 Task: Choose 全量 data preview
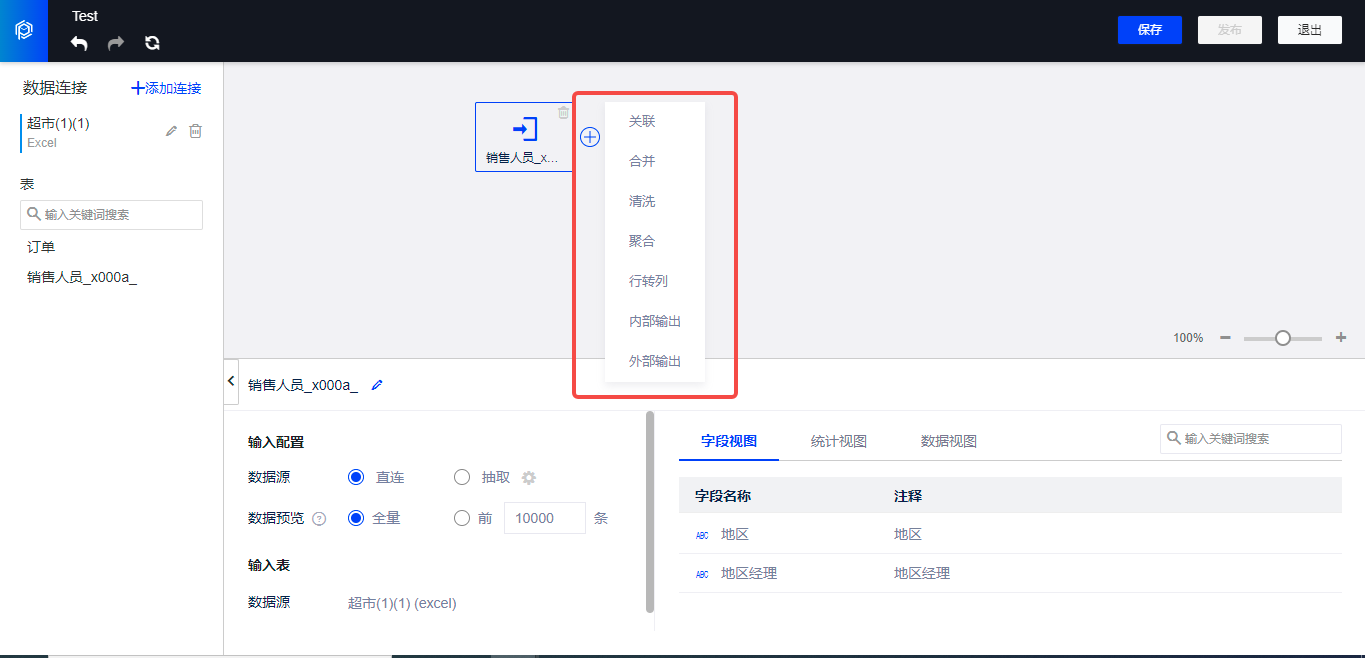(x=356, y=518)
